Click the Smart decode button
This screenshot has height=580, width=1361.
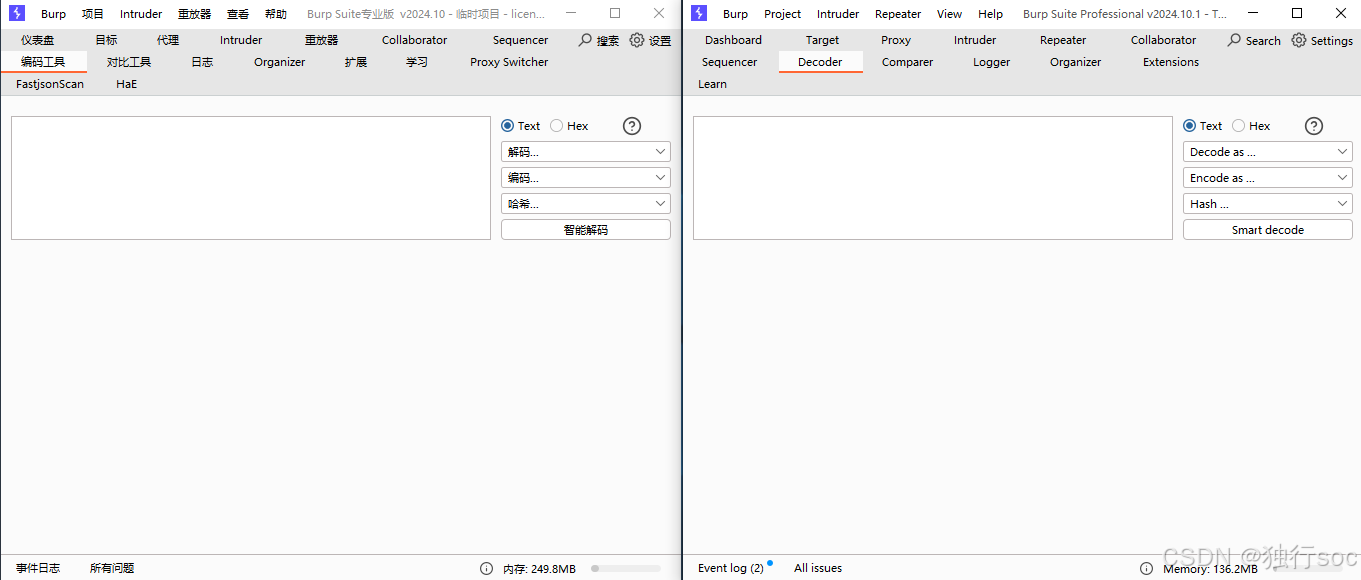[1268, 230]
